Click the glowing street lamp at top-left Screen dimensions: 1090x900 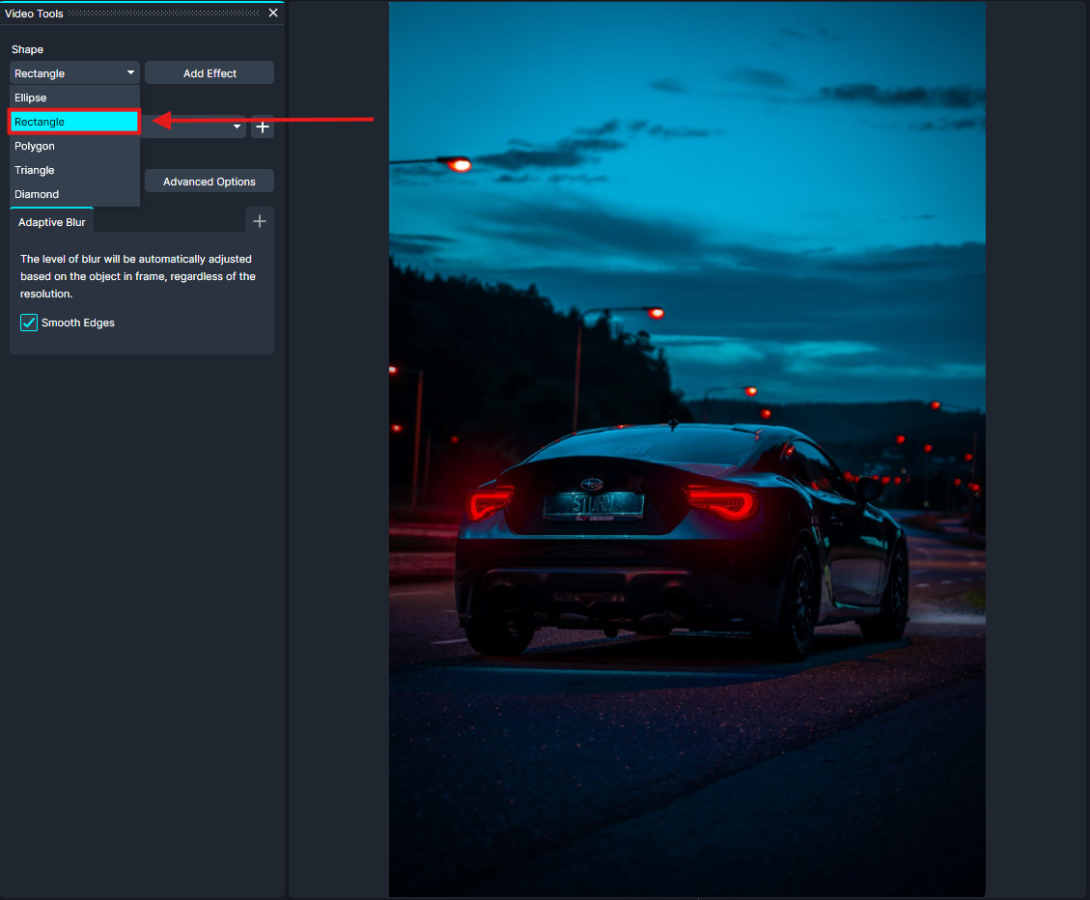click(459, 164)
